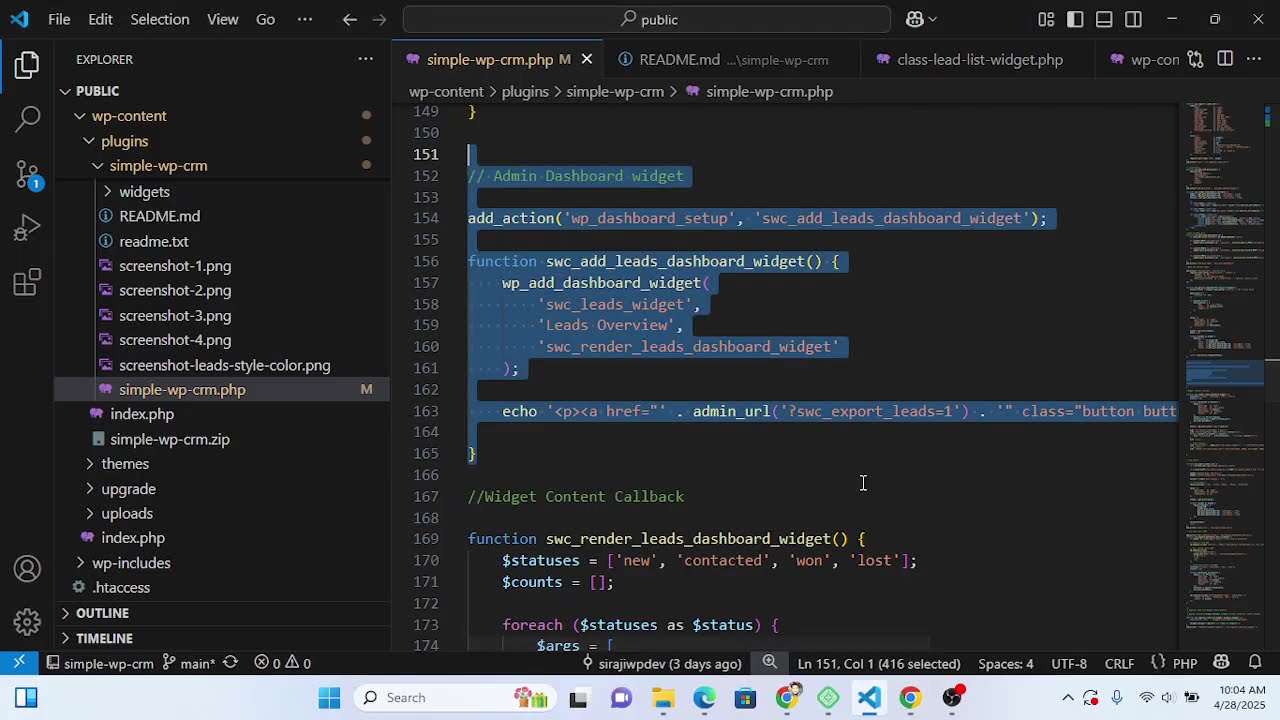Open notifications bell in status bar
Screen dimensions: 1280x720
[x=1255, y=663]
